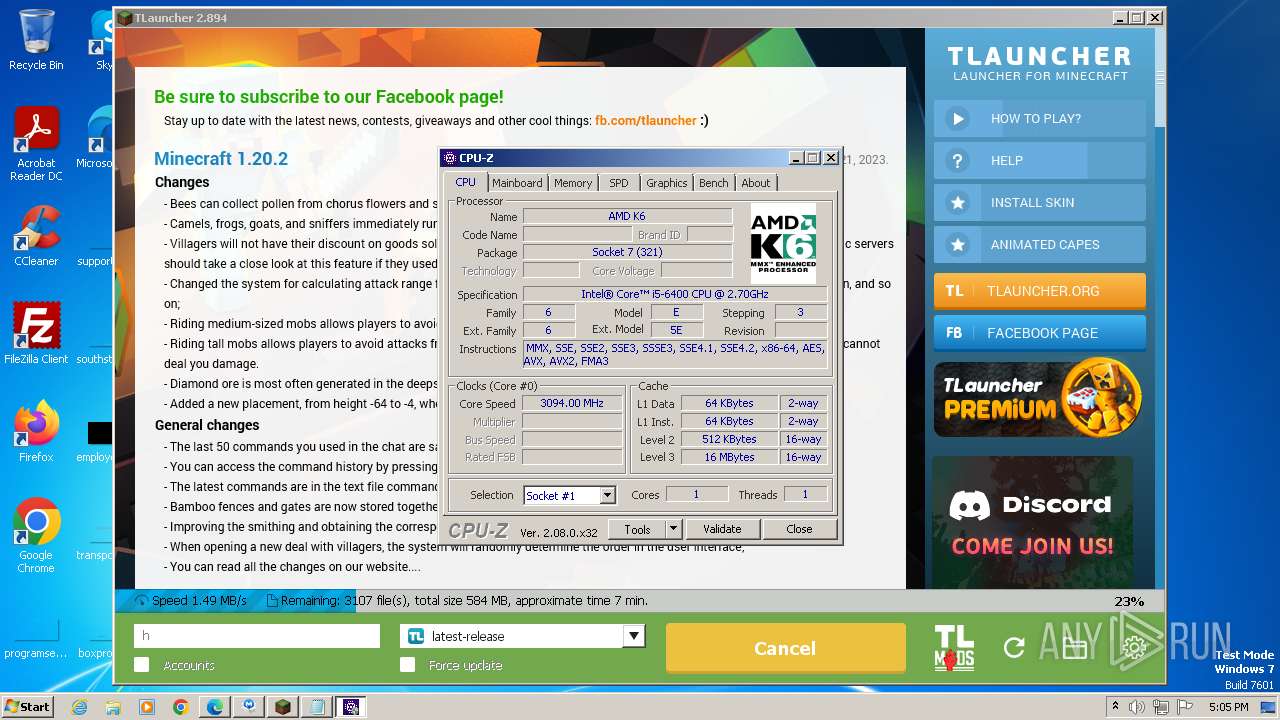This screenshot has width=1280, height=720.
Task: Switch to the Mainboard tab
Action: [x=517, y=183]
